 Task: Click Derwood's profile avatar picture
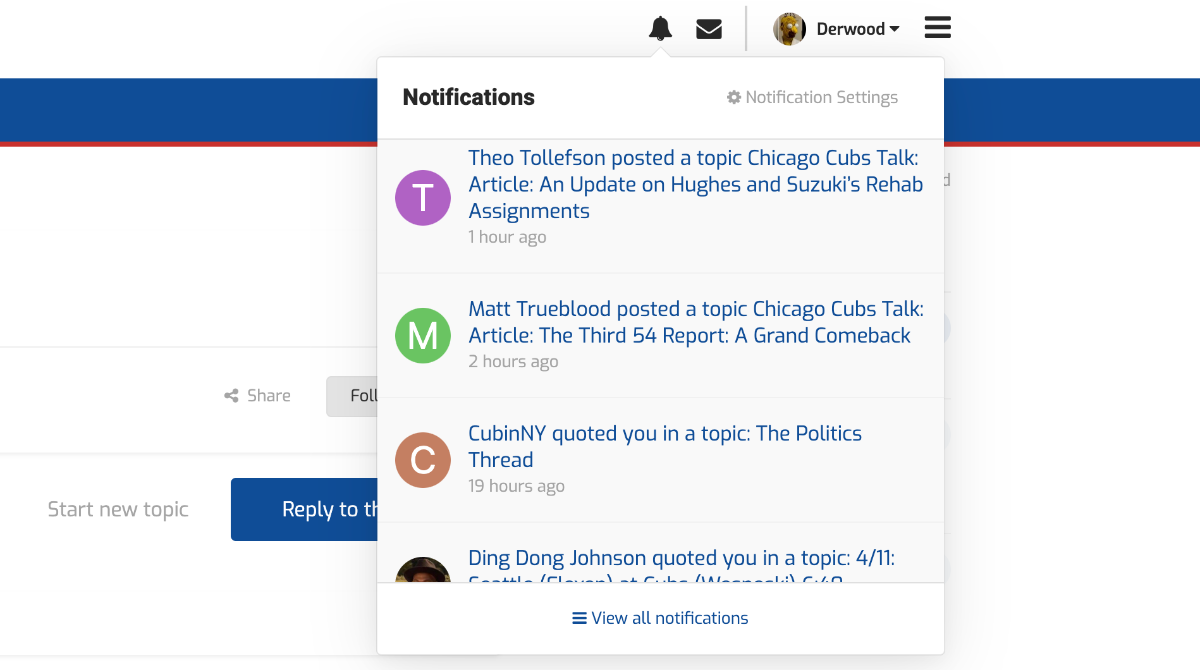(x=790, y=29)
